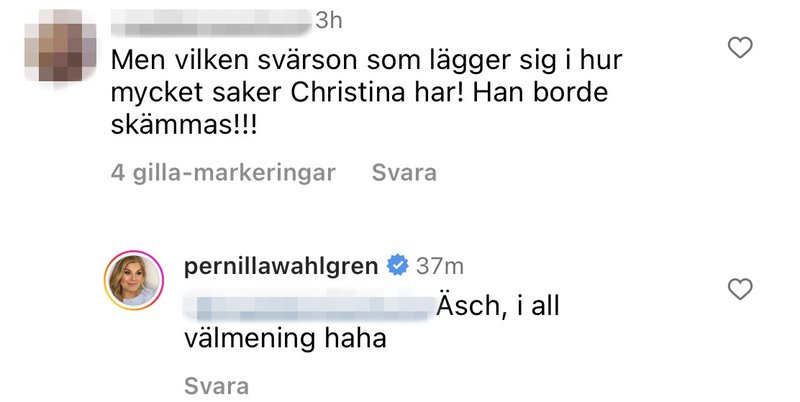Open the pernillawahlgren username link
The image size is (800, 402).
tap(281, 266)
